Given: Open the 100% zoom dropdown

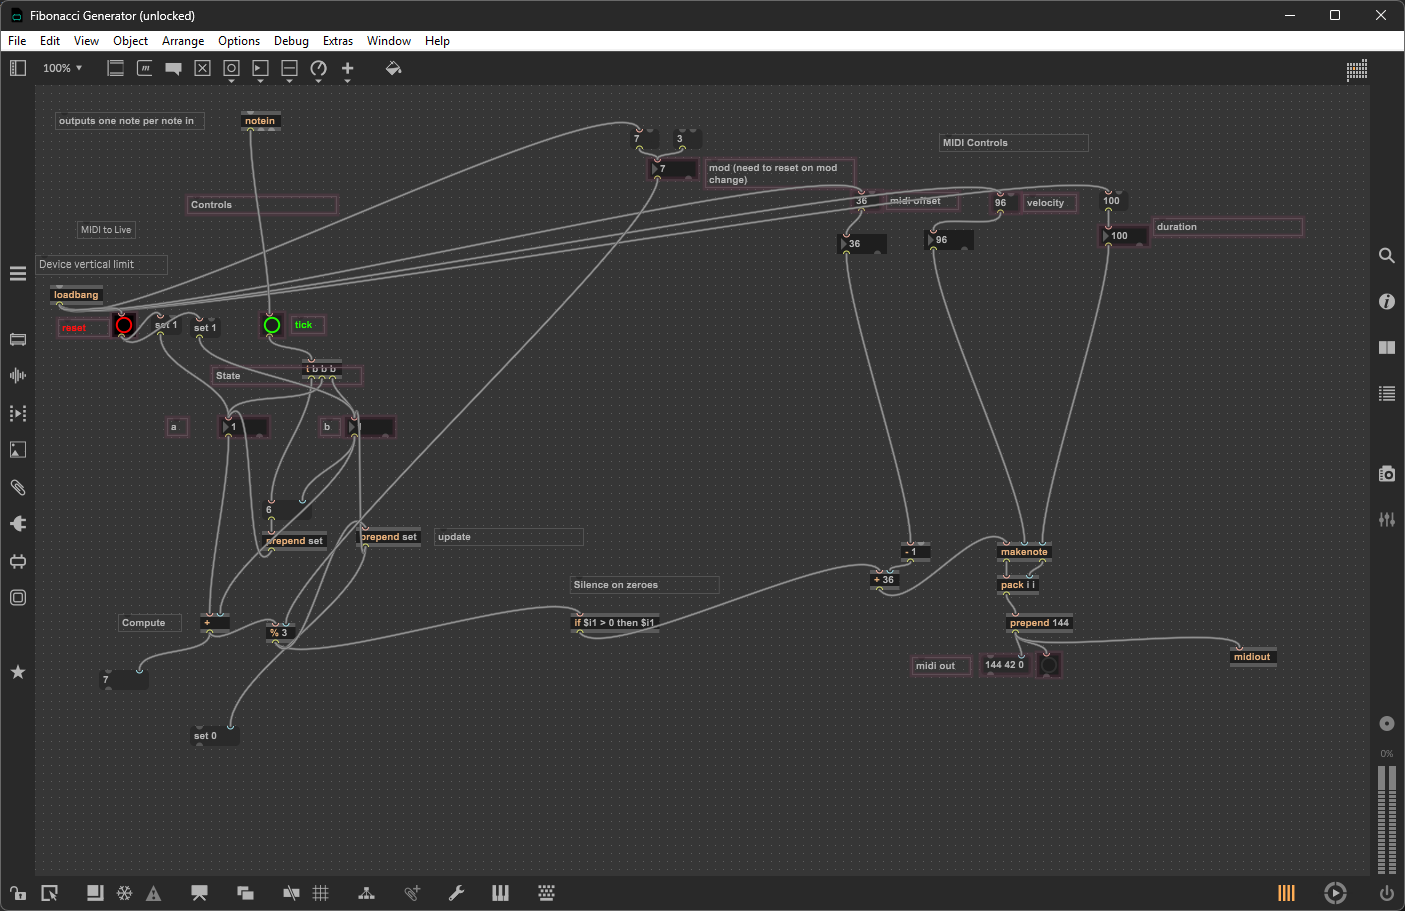Looking at the screenshot, I should point(62,68).
